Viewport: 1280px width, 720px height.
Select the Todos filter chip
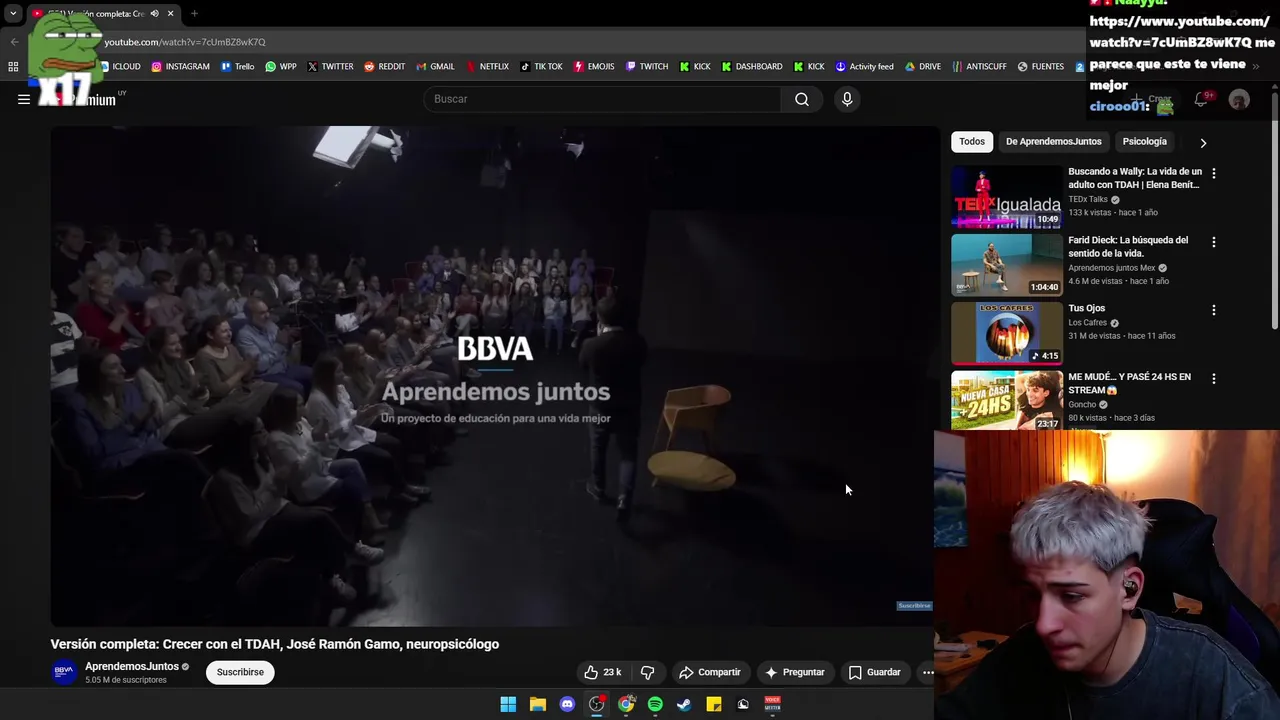pos(972,141)
